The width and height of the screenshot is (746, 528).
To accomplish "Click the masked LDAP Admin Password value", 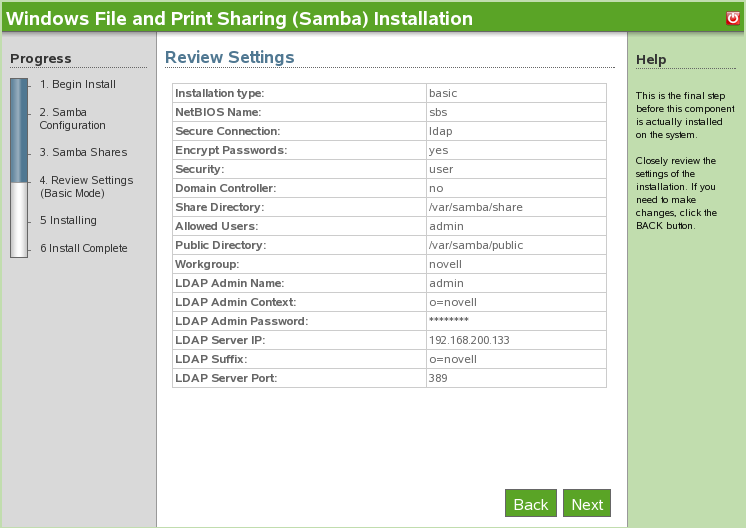I will [448, 321].
